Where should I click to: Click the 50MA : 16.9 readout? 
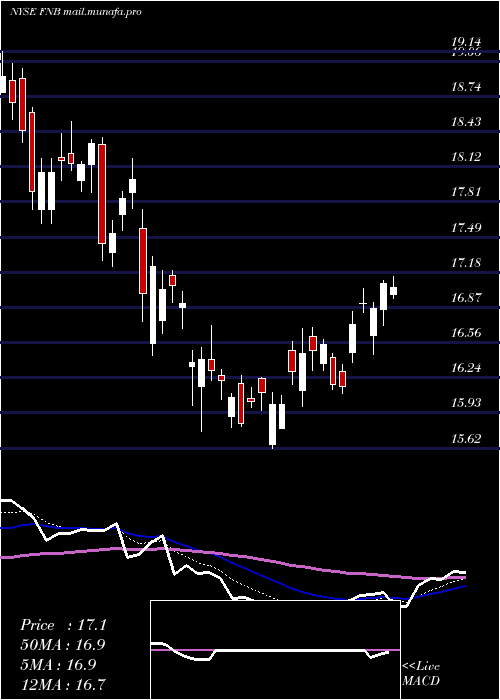pos(62,645)
